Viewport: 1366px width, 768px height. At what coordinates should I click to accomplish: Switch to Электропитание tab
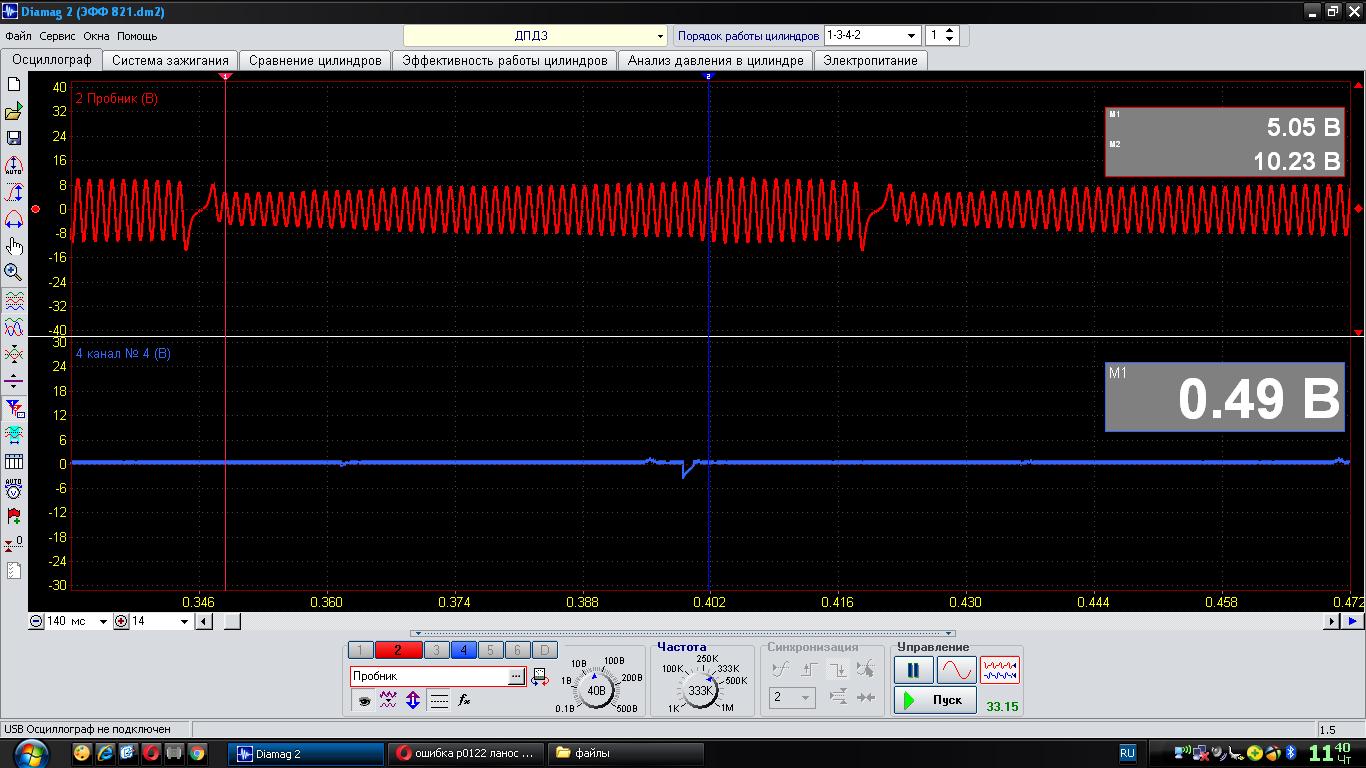(x=870, y=60)
